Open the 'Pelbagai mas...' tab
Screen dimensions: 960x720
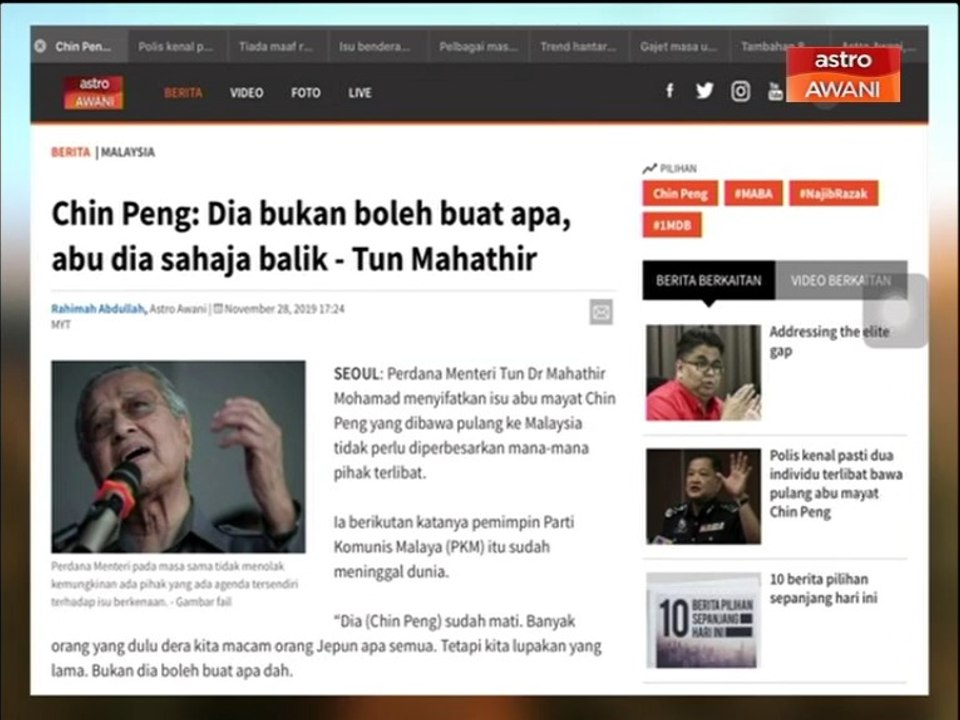pyautogui.click(x=479, y=47)
